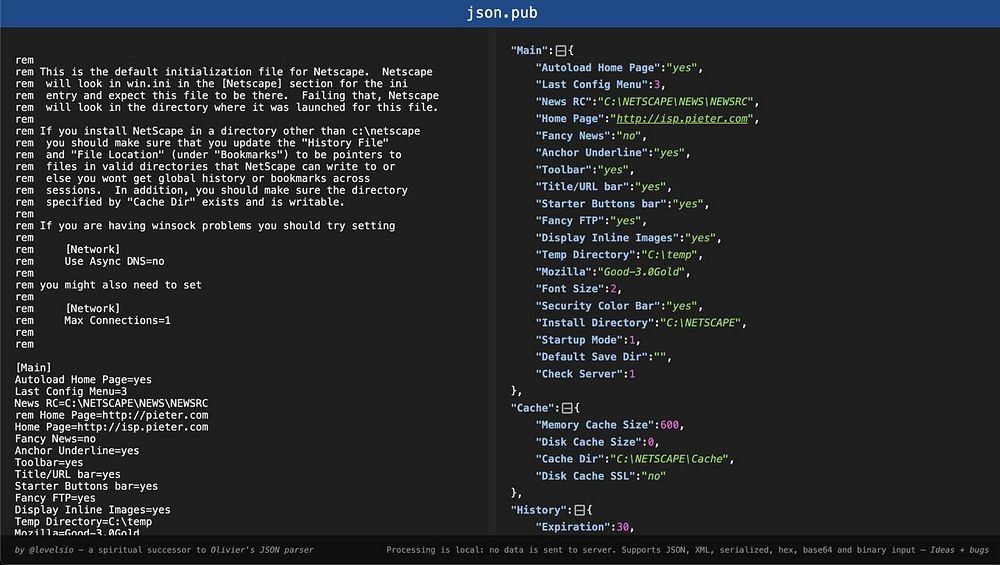Place cursor on the "[Main]" input line
This screenshot has width=1000, height=565.
pyautogui.click(x=33, y=368)
